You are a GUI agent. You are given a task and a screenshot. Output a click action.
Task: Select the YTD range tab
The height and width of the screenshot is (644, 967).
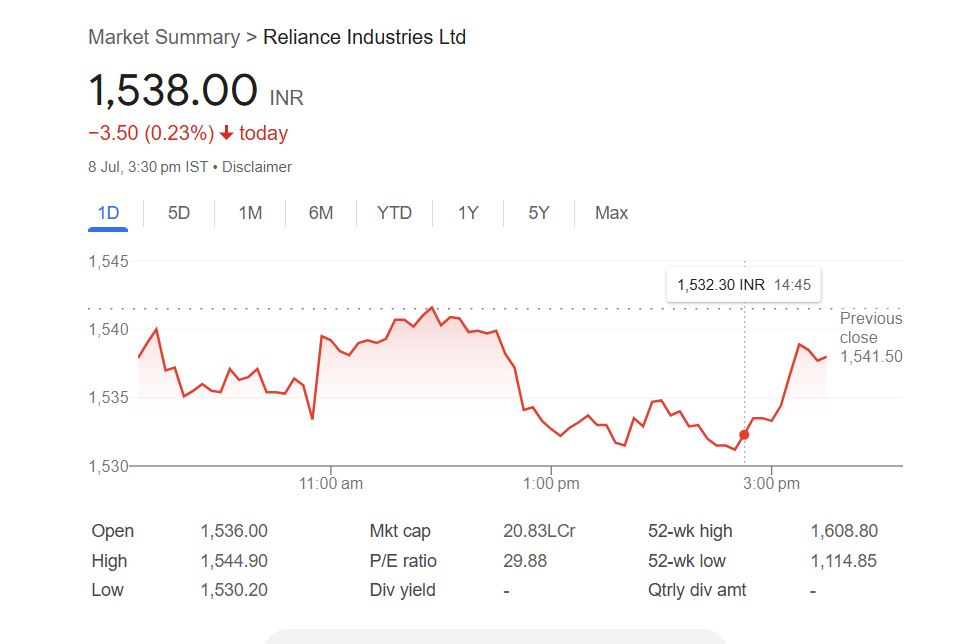point(394,213)
